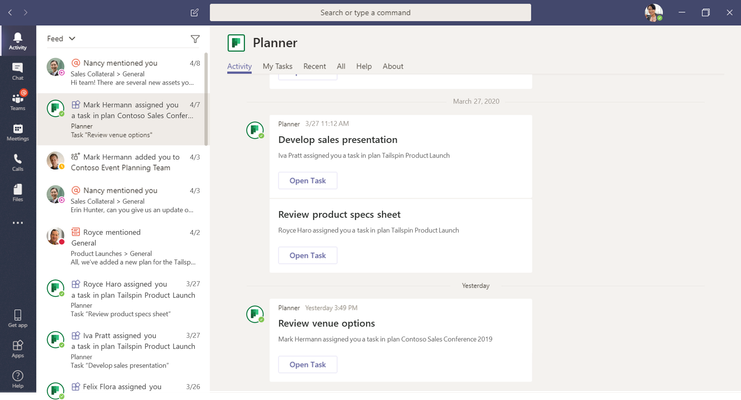Click the new chat compose icon

tap(195, 13)
